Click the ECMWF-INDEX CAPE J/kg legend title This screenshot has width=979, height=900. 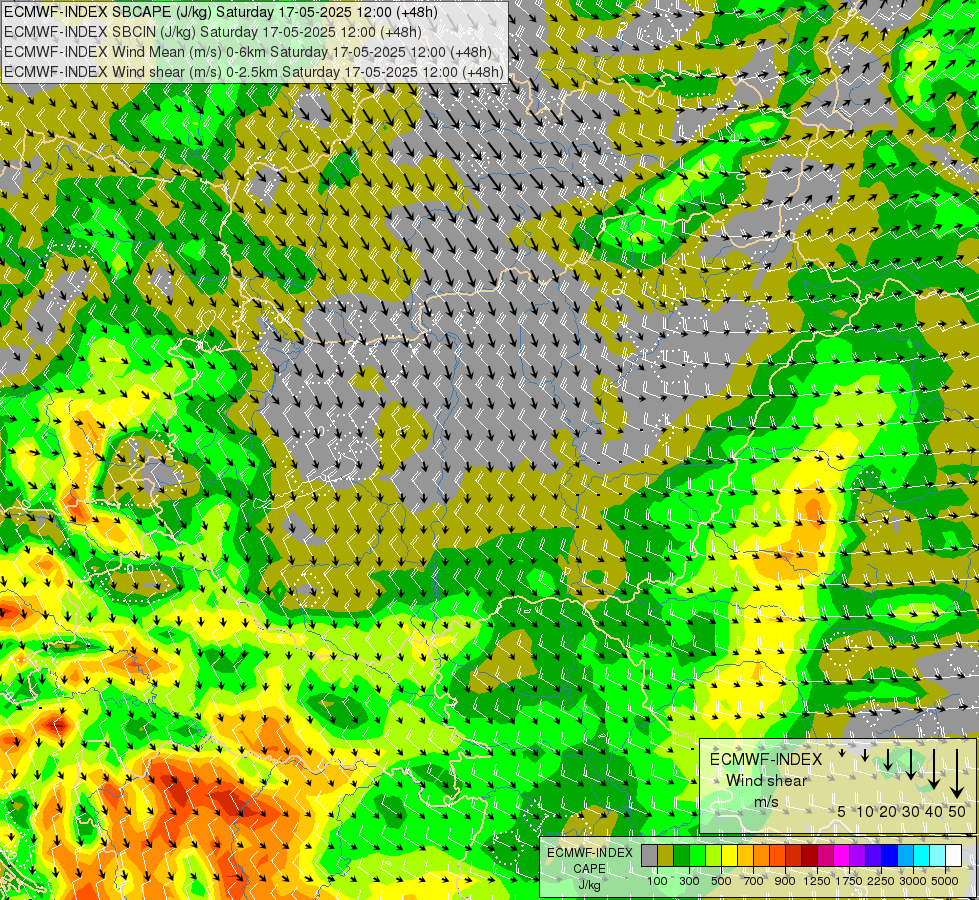[x=589, y=868]
